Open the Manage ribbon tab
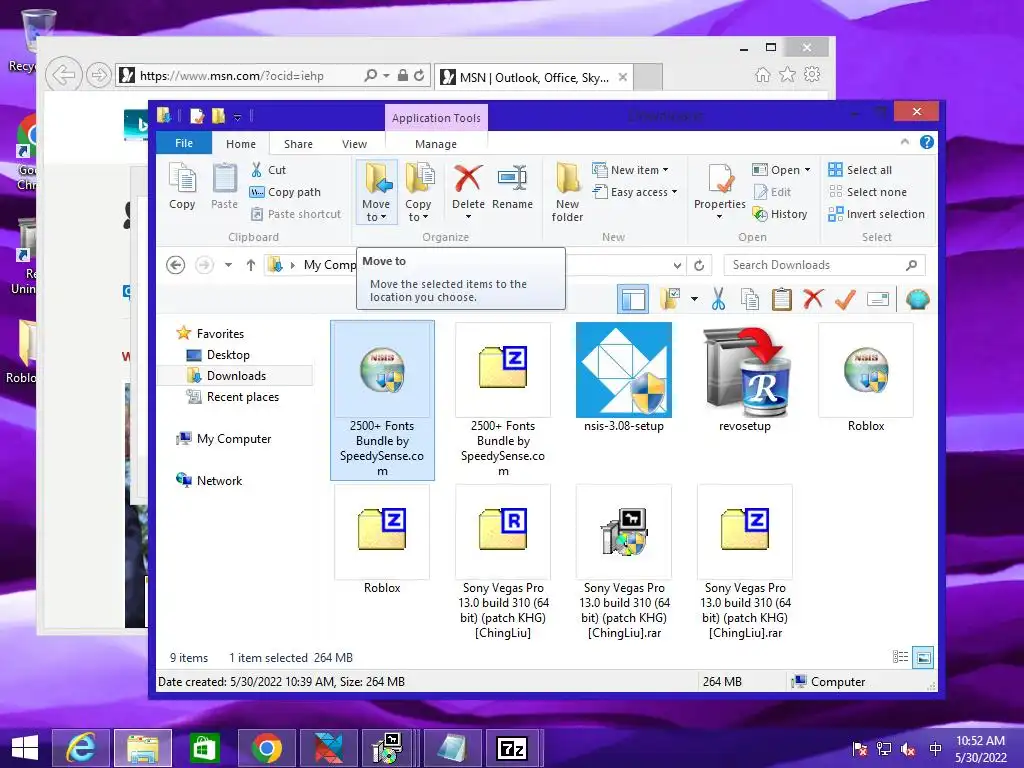Screen dimensions: 1024x768 [x=436, y=144]
